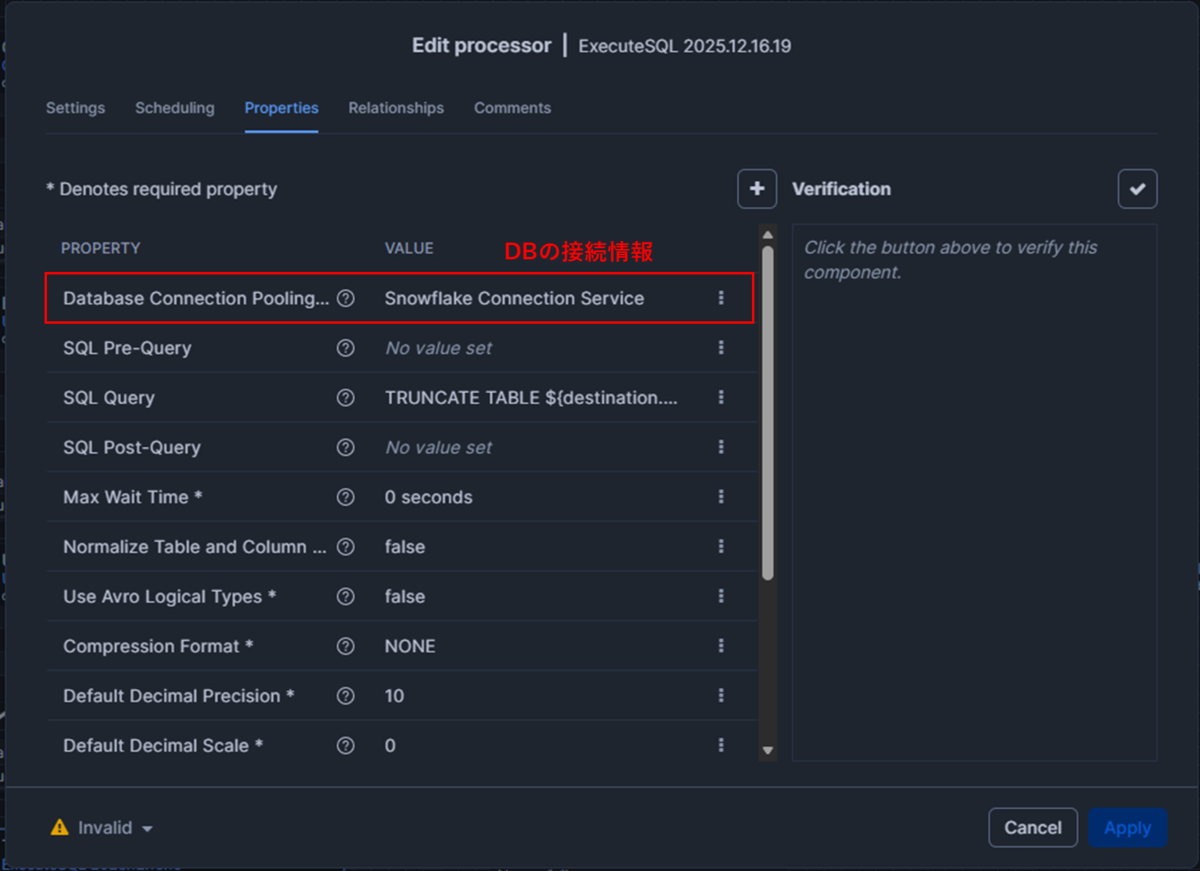Image resolution: width=1200 pixels, height=871 pixels.
Task: Open help tooltip for SQL Post-Query
Action: point(346,447)
